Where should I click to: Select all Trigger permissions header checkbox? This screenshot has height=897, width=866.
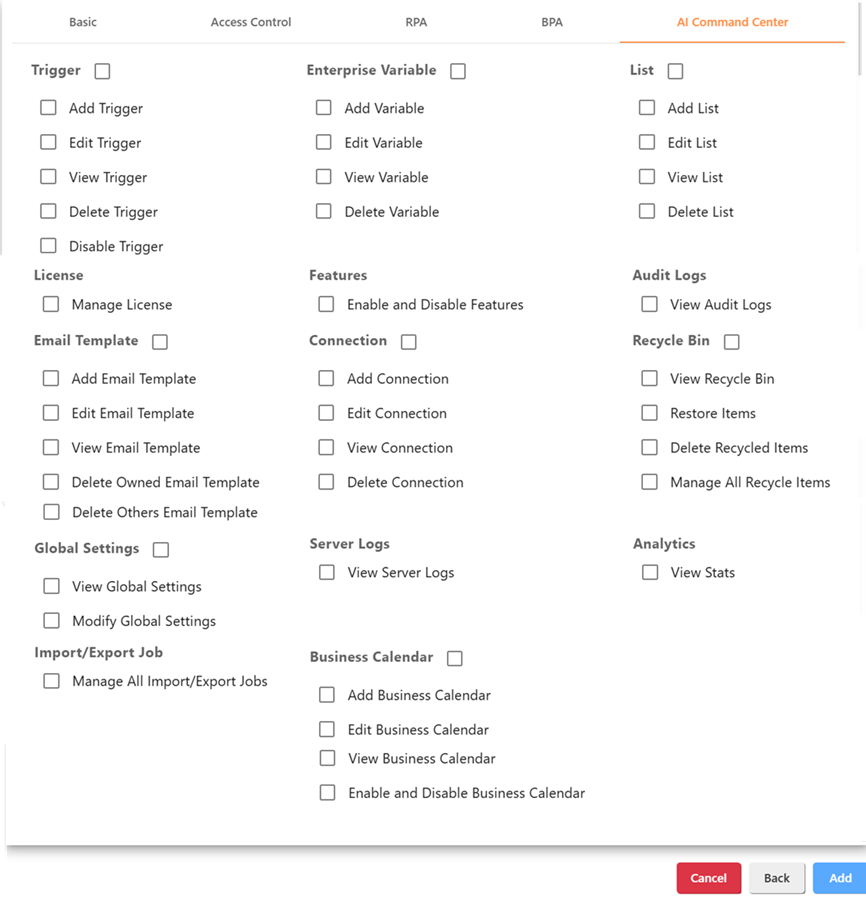(102, 71)
